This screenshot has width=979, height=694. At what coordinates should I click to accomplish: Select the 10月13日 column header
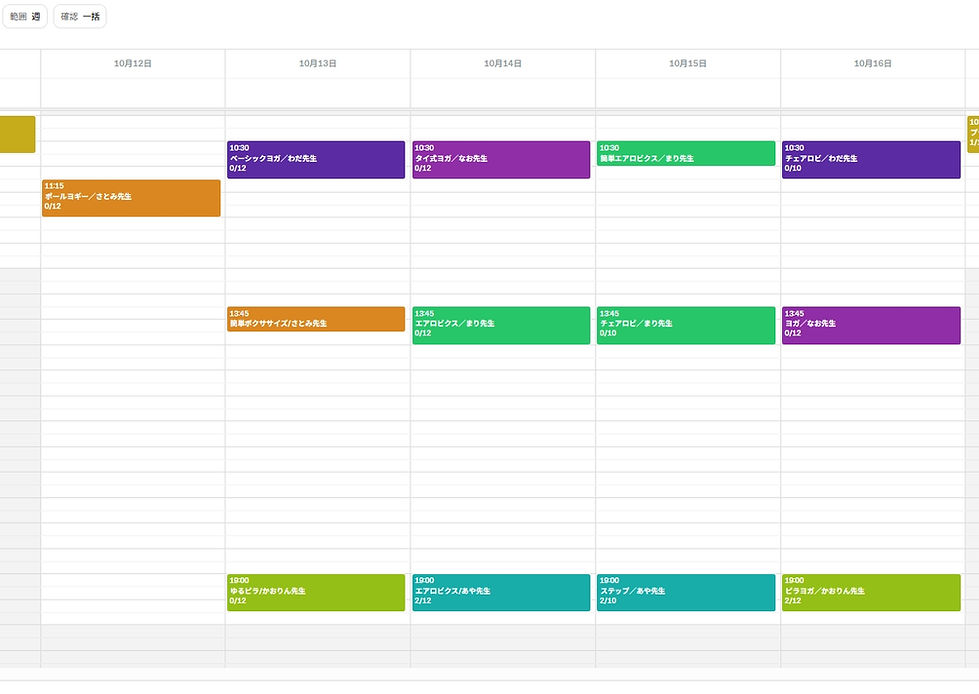[x=318, y=64]
